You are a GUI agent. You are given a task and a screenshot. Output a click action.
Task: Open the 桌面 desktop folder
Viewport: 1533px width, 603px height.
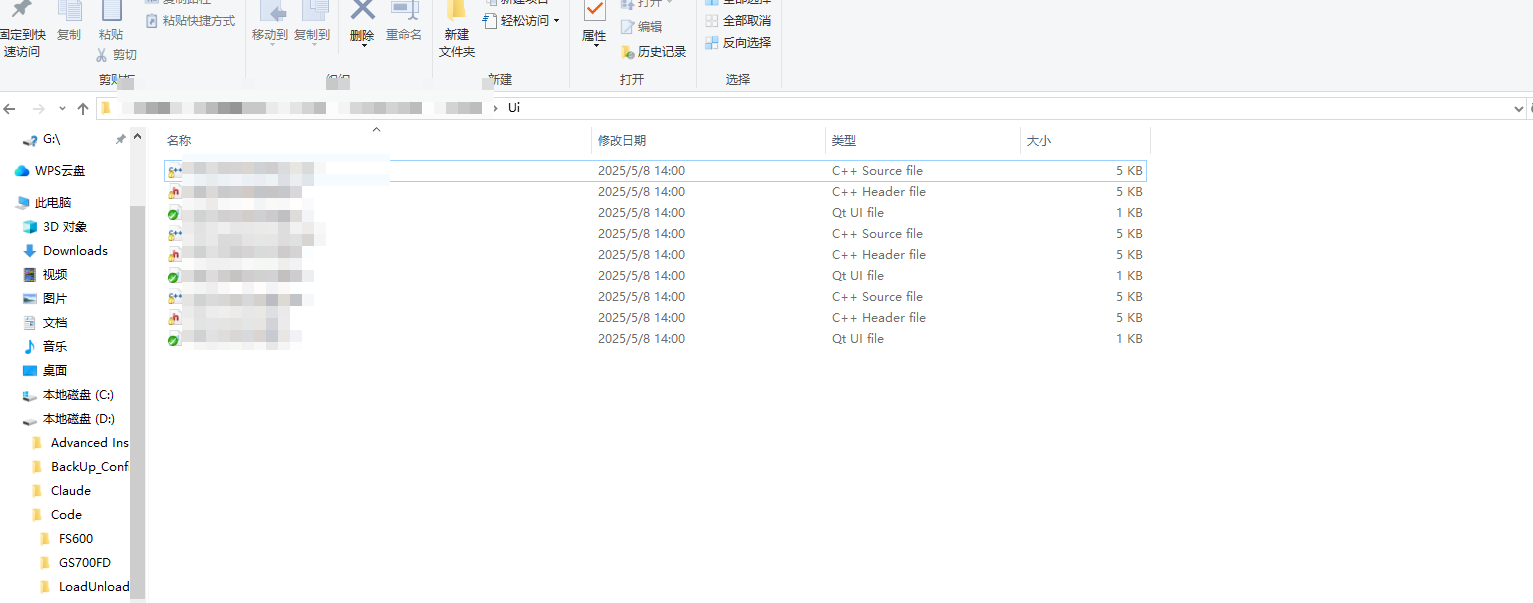46,371
